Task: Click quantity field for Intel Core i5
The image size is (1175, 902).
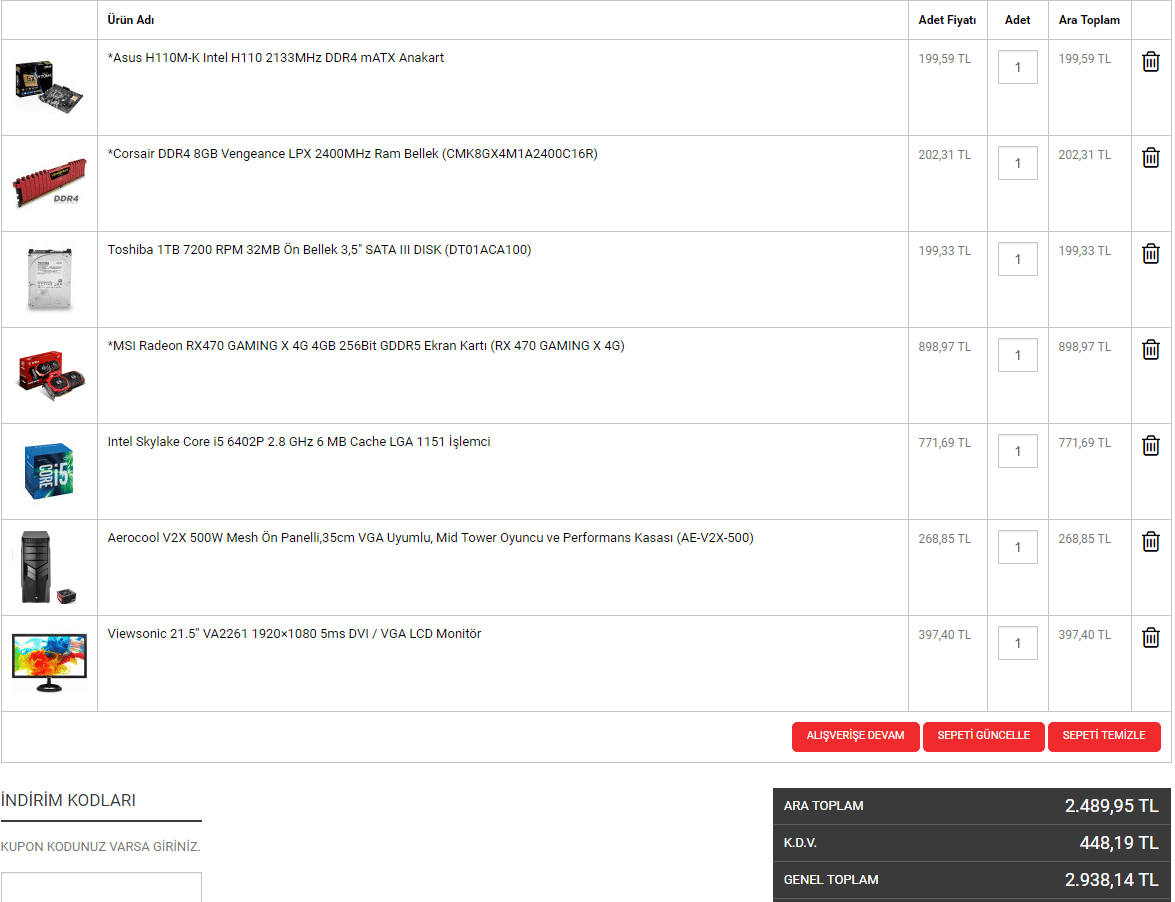Action: (1017, 450)
